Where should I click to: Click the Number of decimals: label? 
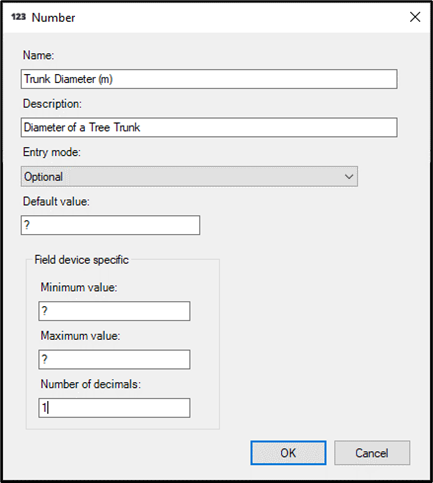pyautogui.click(x=91, y=384)
